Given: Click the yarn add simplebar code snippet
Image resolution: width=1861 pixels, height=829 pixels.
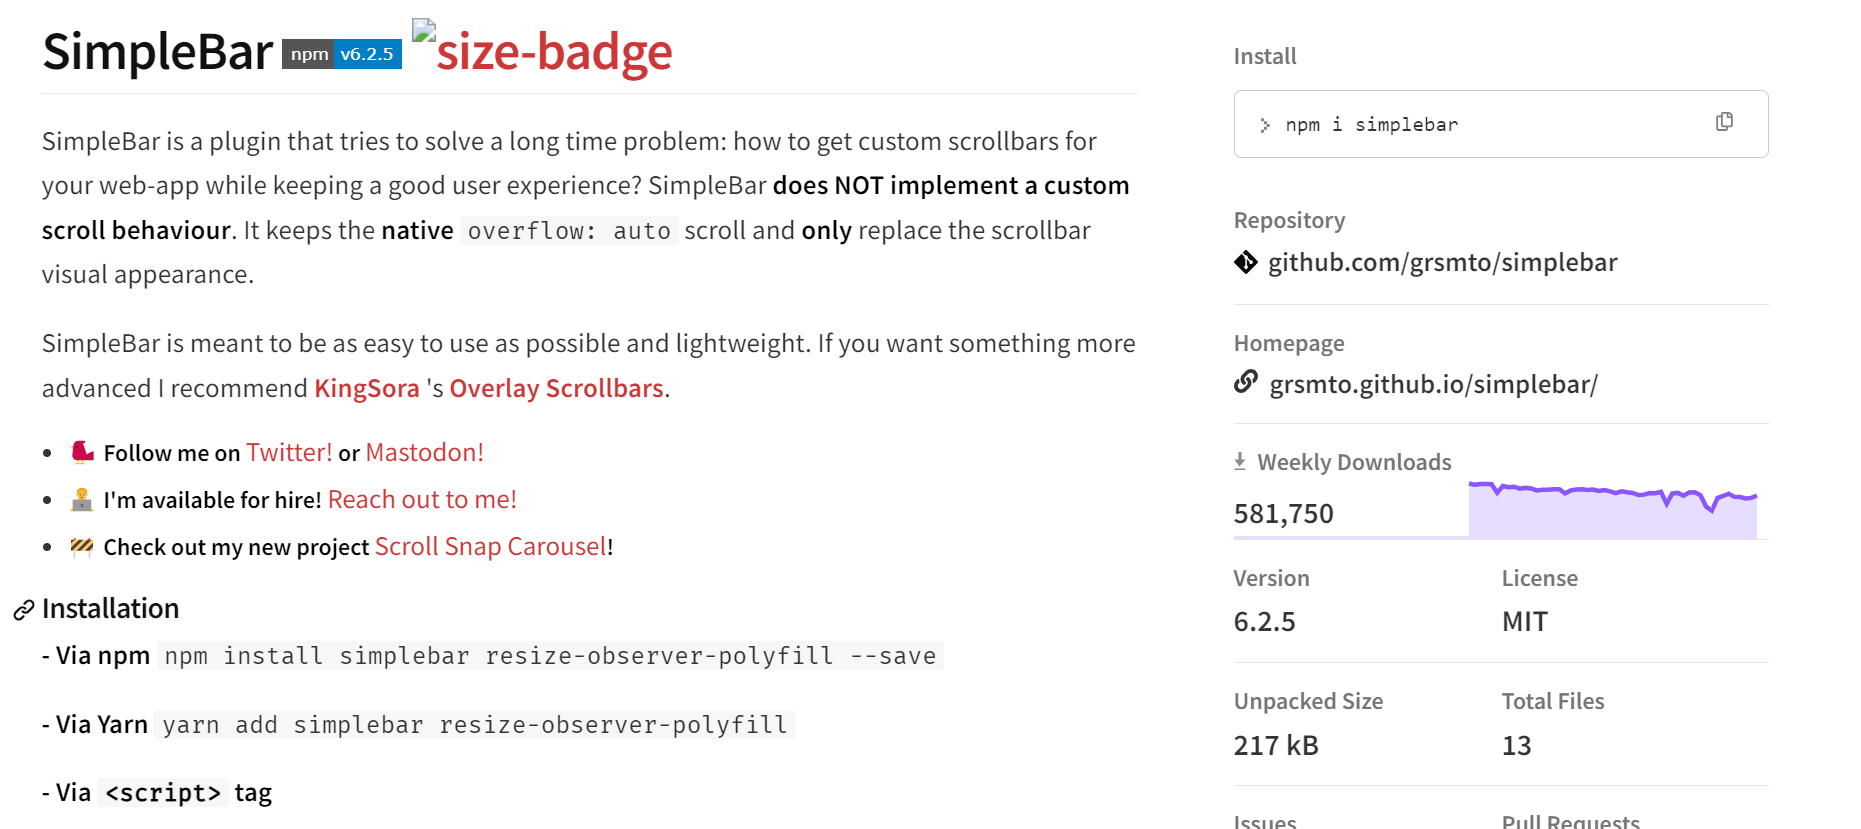Looking at the screenshot, I should [x=475, y=725].
